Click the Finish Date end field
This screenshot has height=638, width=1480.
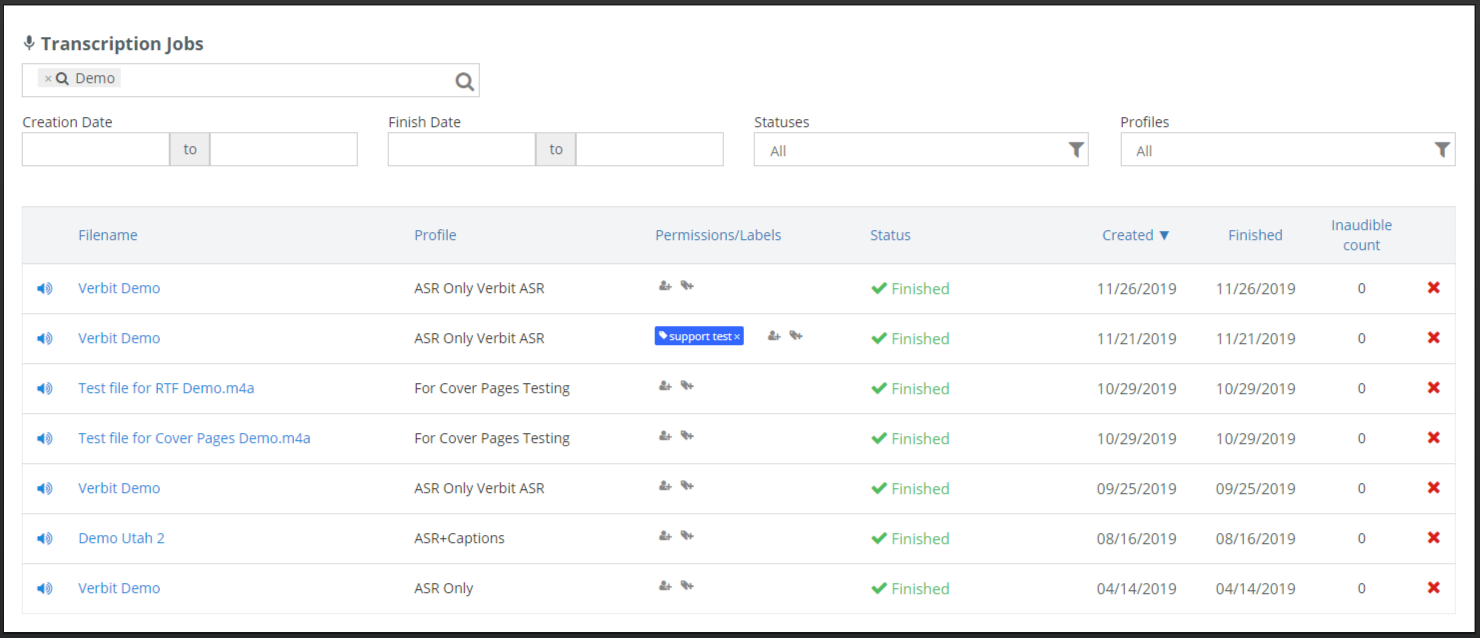click(649, 150)
